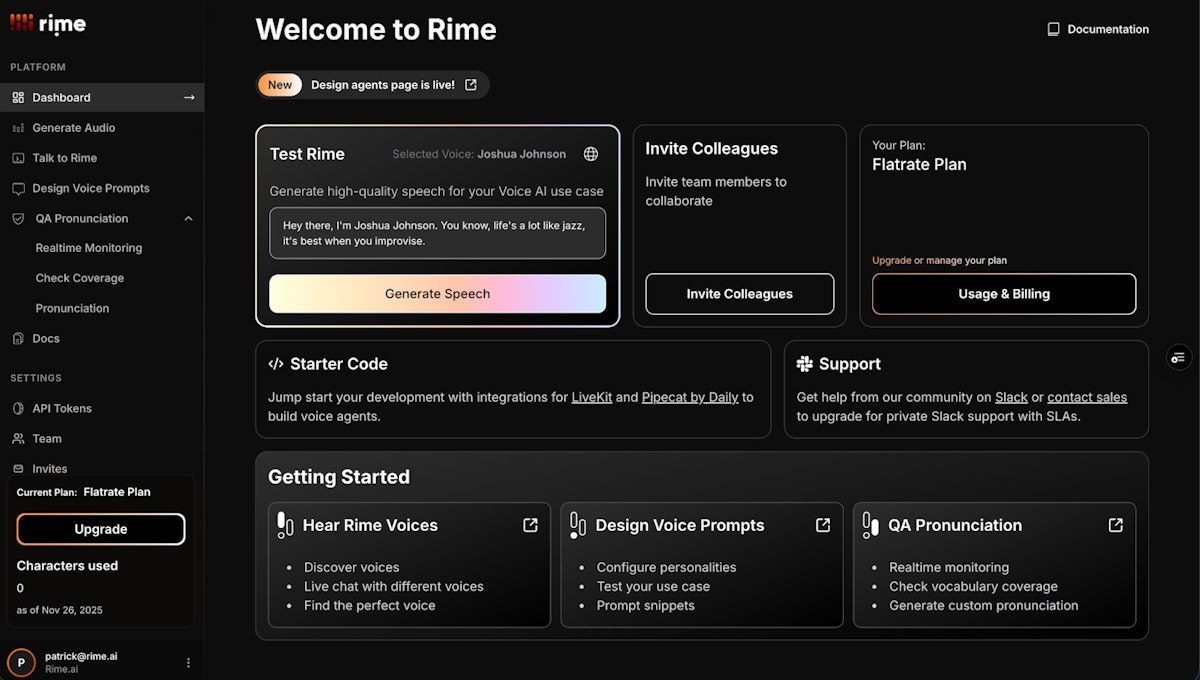Screen dimensions: 1200x680
Task: Click the Invites mail icon
Action: point(21,468)
